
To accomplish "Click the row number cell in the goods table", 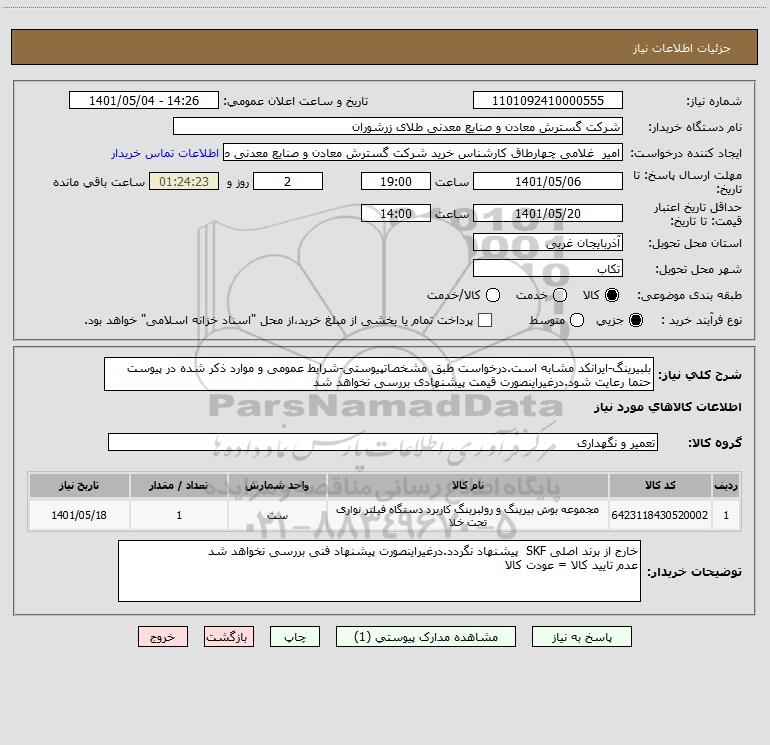I will click(726, 515).
